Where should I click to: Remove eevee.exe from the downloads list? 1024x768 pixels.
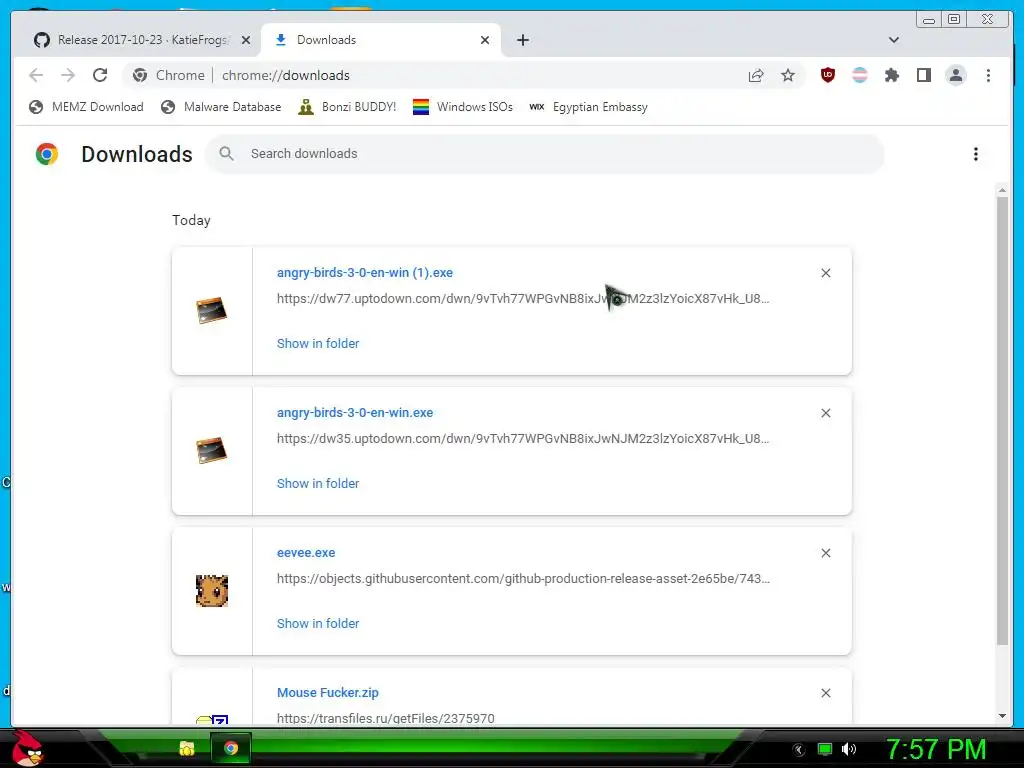point(825,553)
